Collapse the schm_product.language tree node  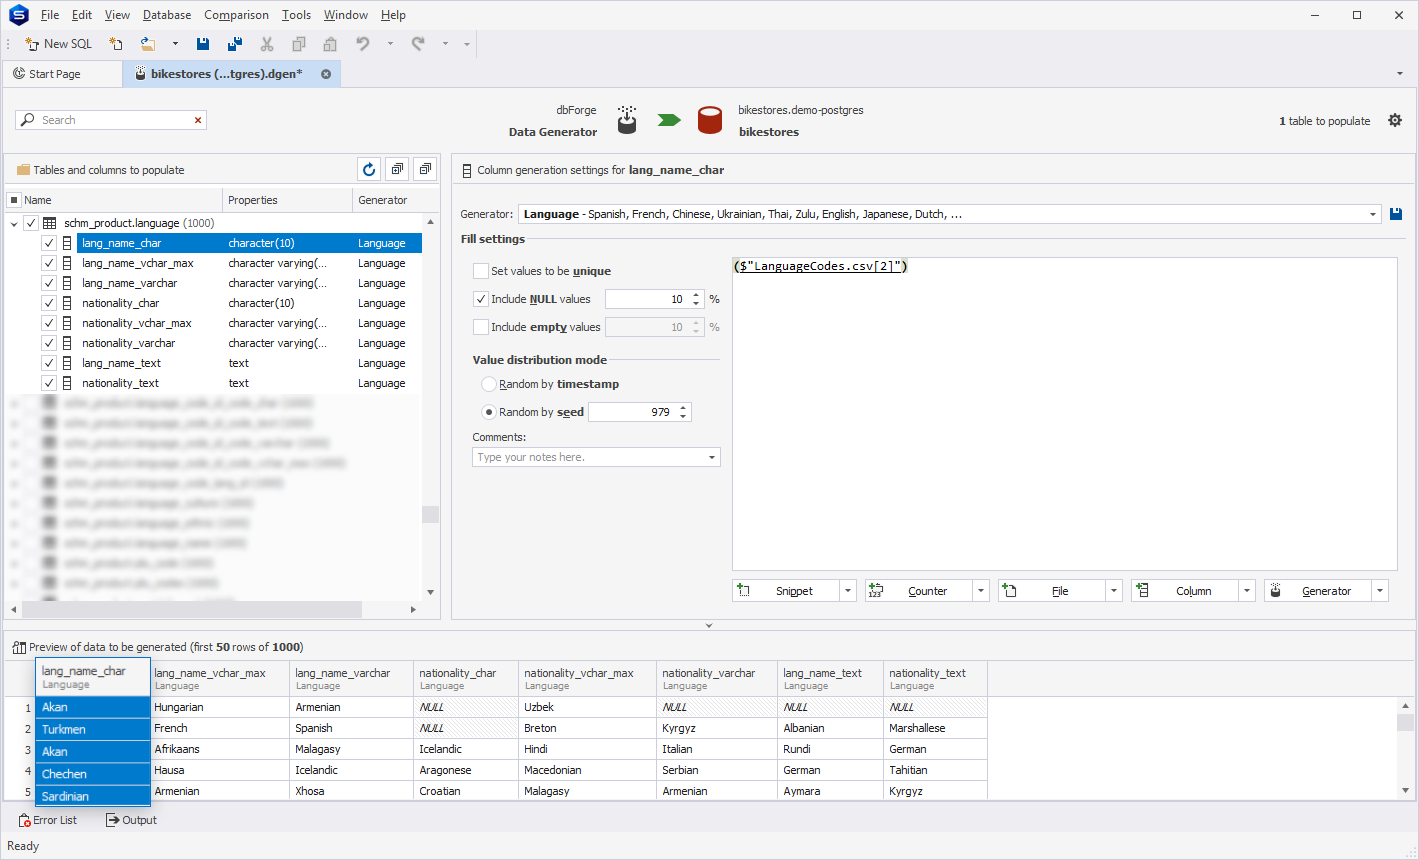[14, 223]
